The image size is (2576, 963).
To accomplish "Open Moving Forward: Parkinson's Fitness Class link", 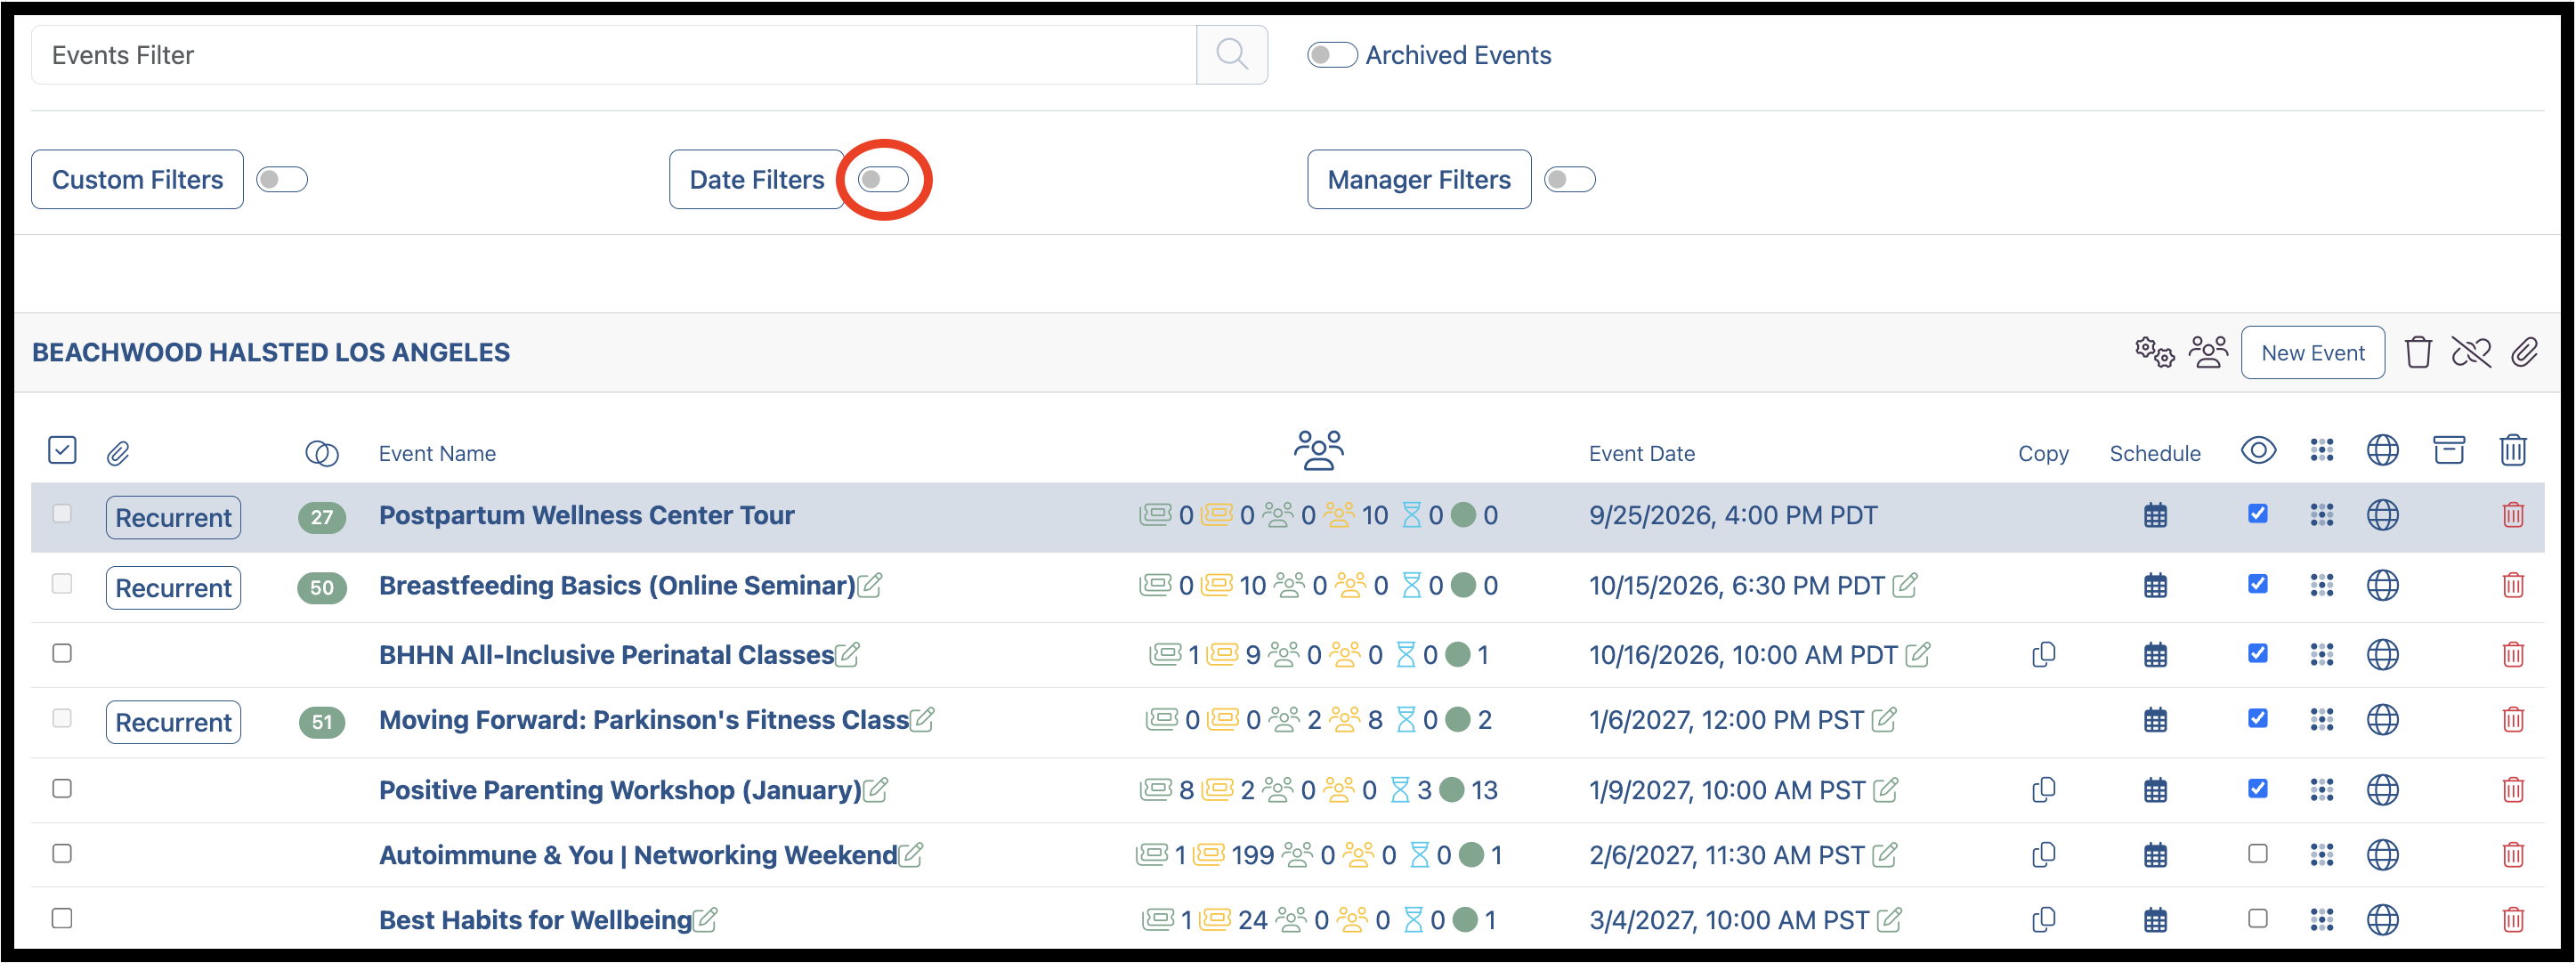I will pos(644,720).
